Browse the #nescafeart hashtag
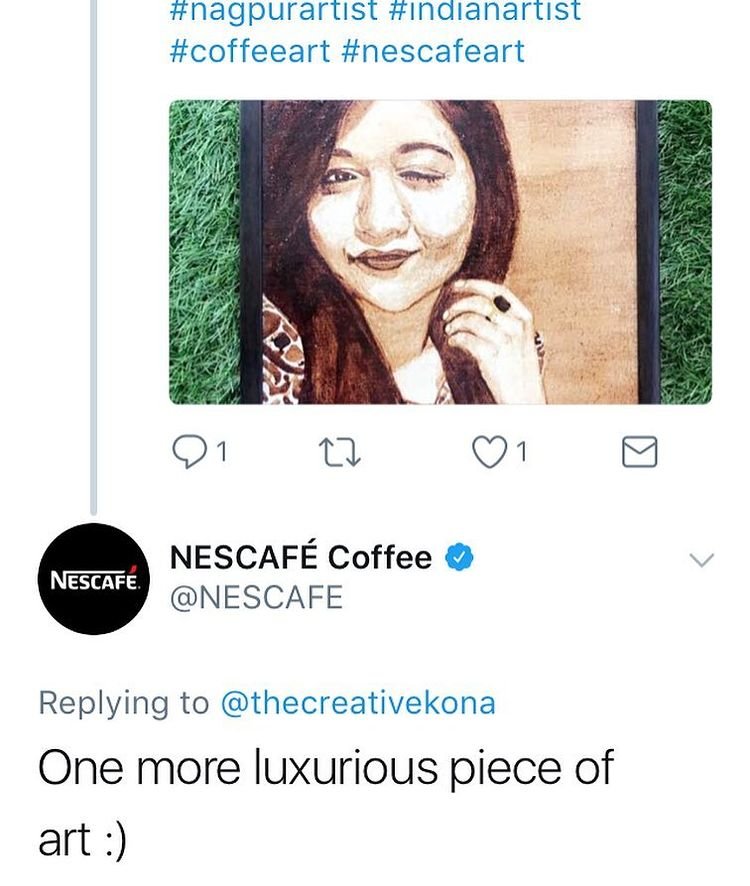Screen dimensions: 750x886 point(433,51)
